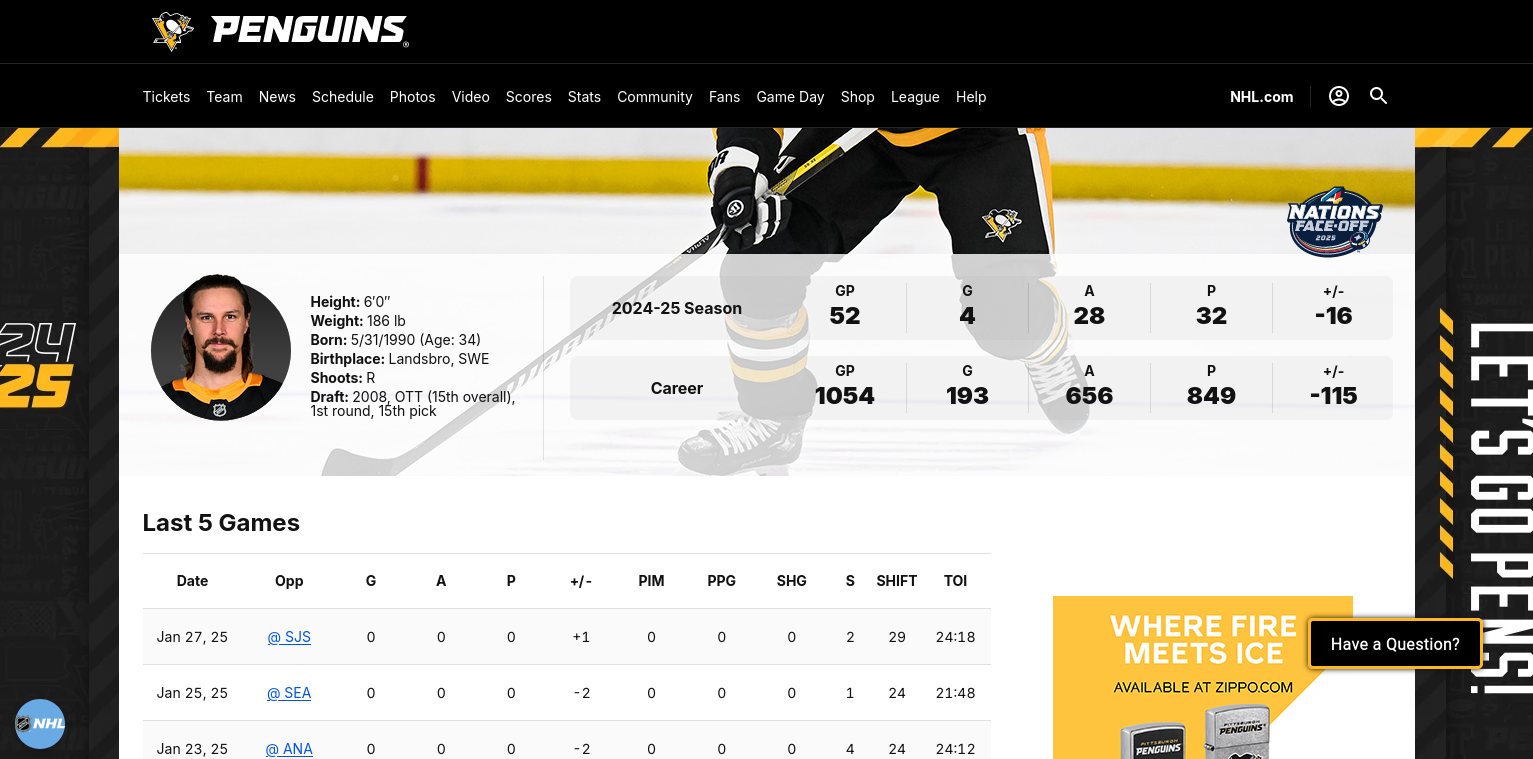Image resolution: width=1533 pixels, height=759 pixels.
Task: Open the @ SJS opponent link
Action: pyautogui.click(x=289, y=637)
